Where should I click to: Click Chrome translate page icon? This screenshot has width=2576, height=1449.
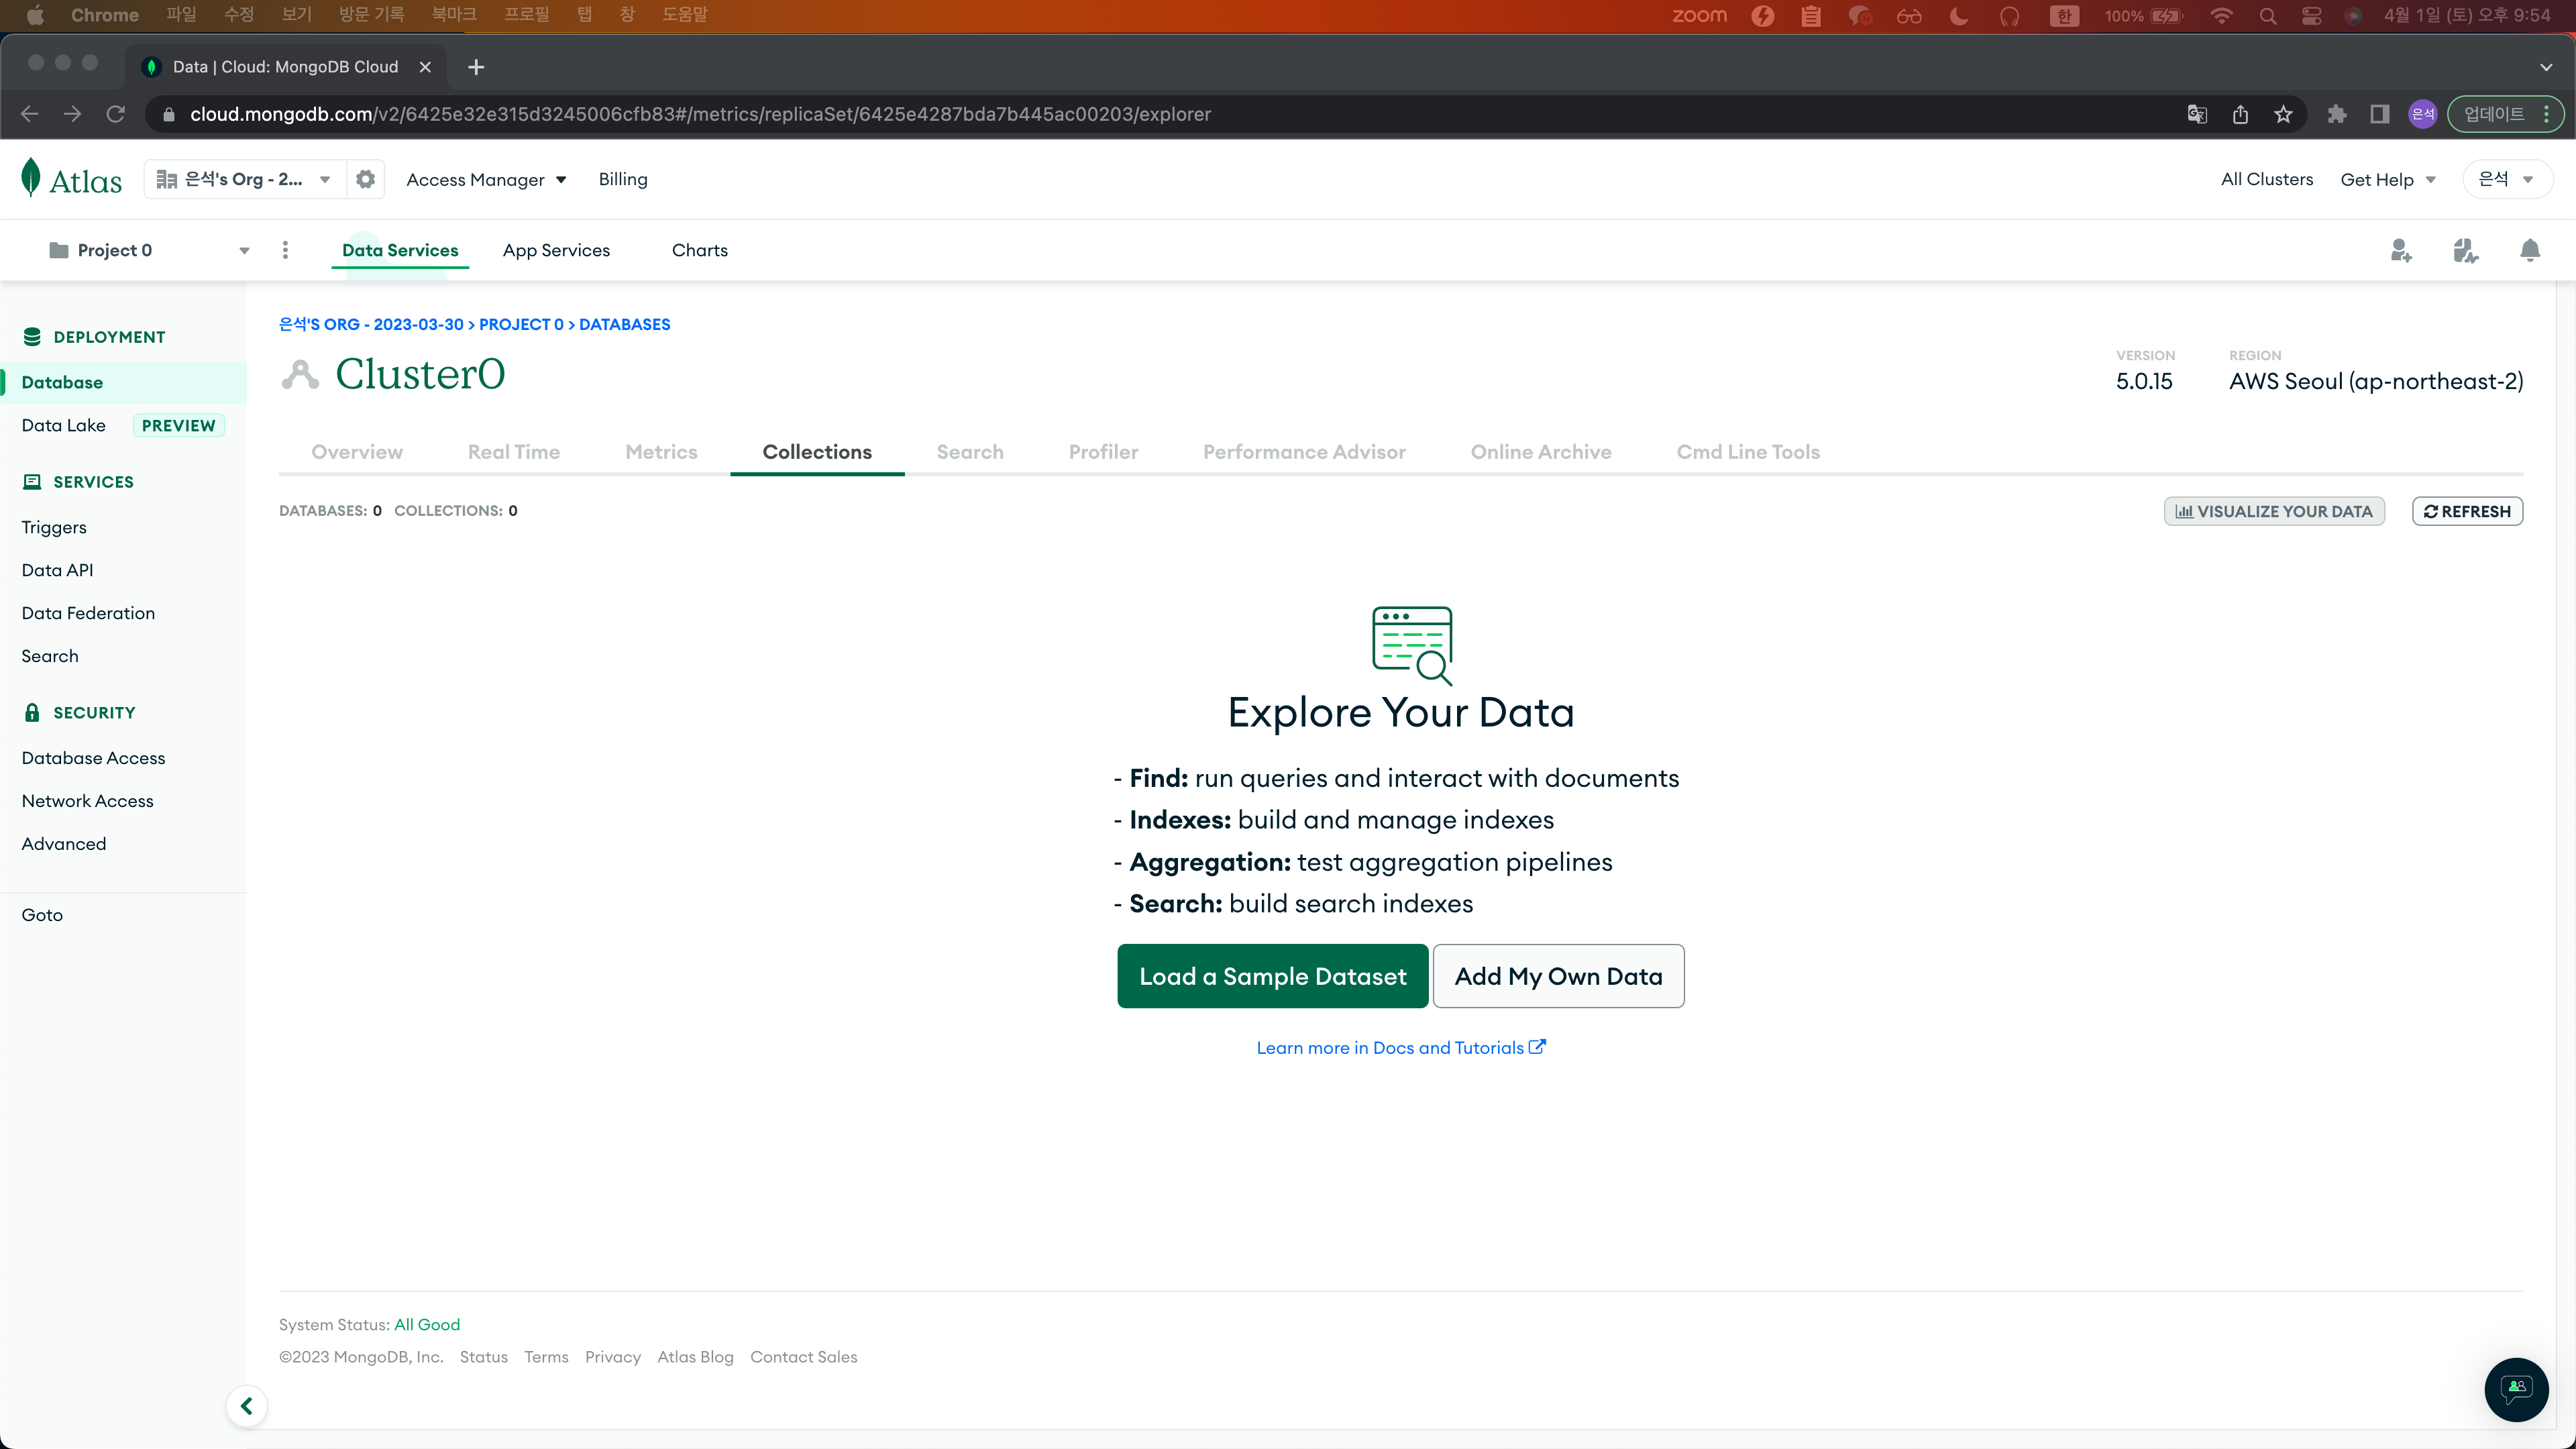2197,114
